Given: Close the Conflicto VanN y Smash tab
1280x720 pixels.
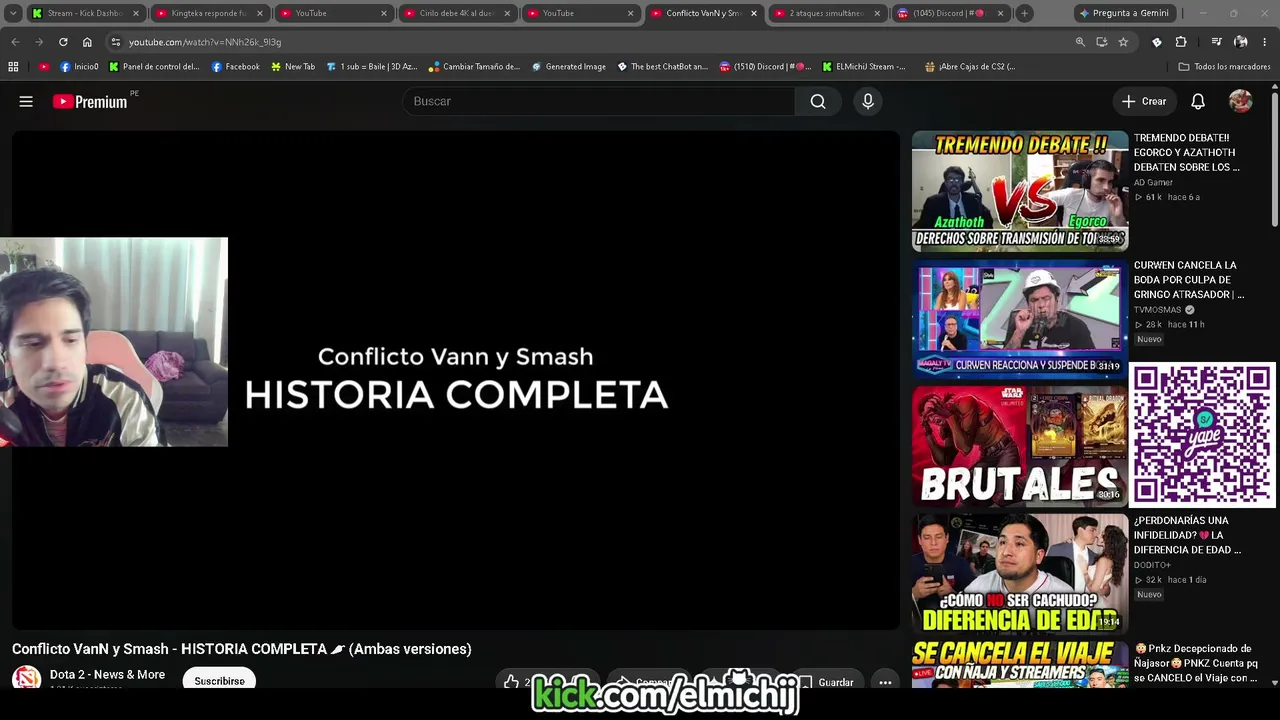Looking at the screenshot, I should [753, 13].
